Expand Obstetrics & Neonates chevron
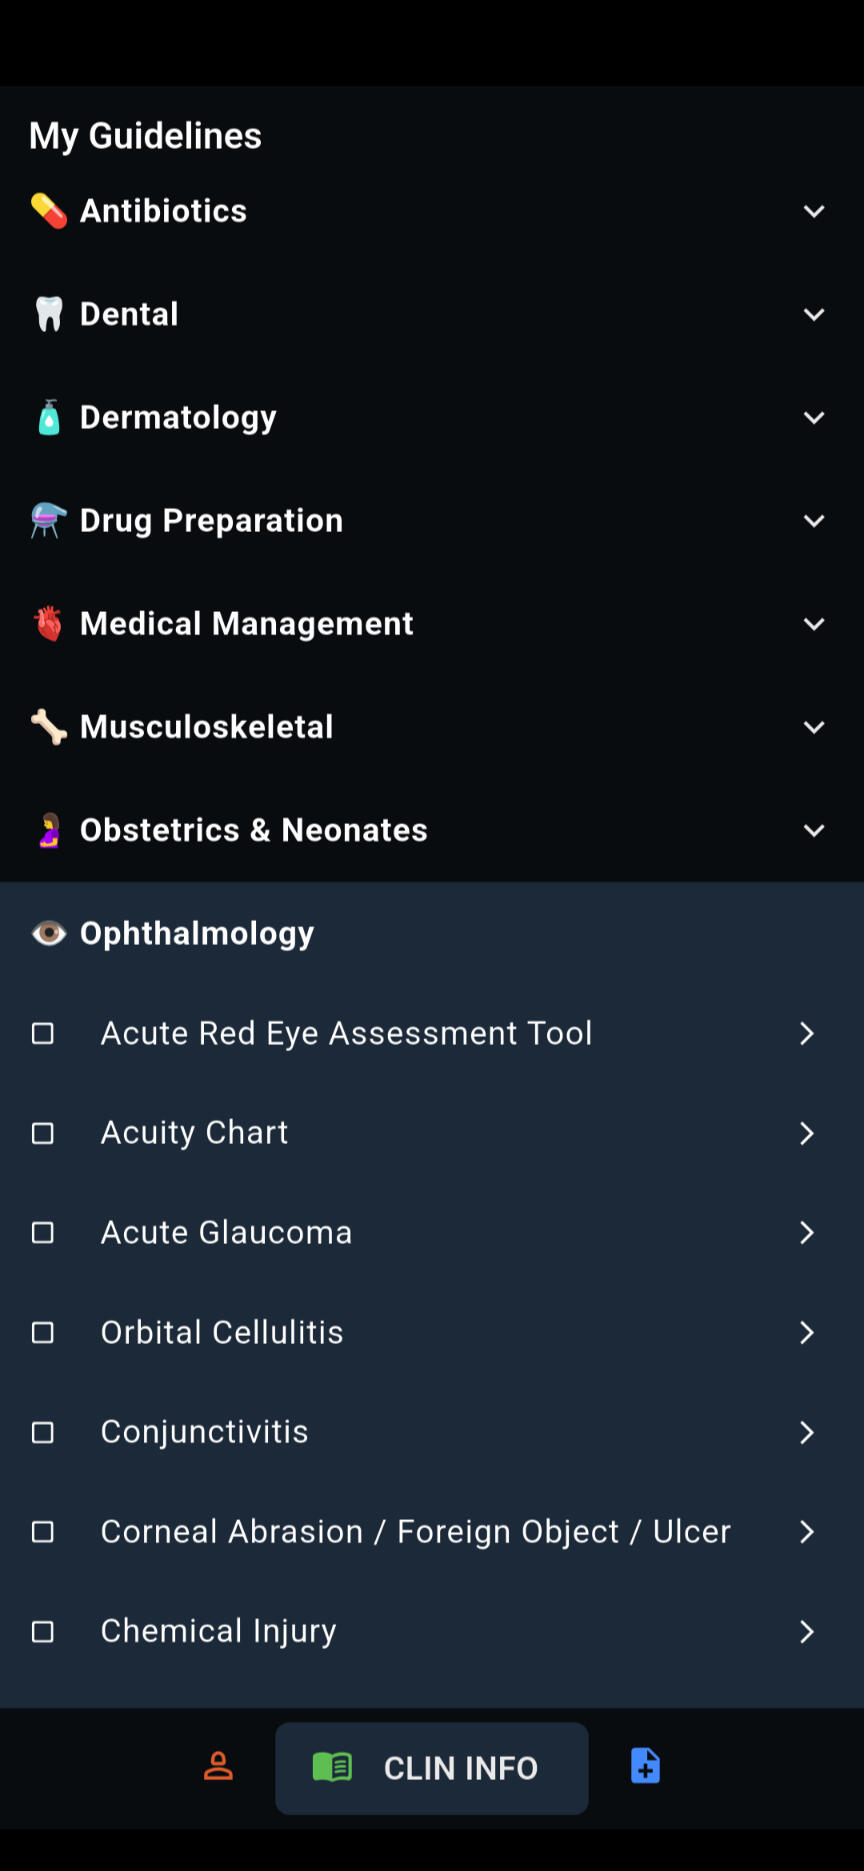The height and width of the screenshot is (1871, 864). pyautogui.click(x=814, y=830)
